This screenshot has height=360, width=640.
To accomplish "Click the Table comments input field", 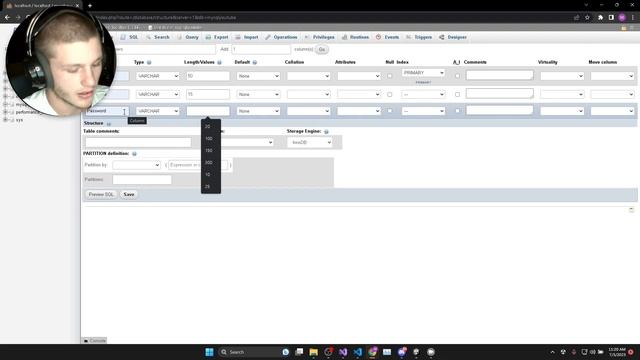I will pos(138,142).
